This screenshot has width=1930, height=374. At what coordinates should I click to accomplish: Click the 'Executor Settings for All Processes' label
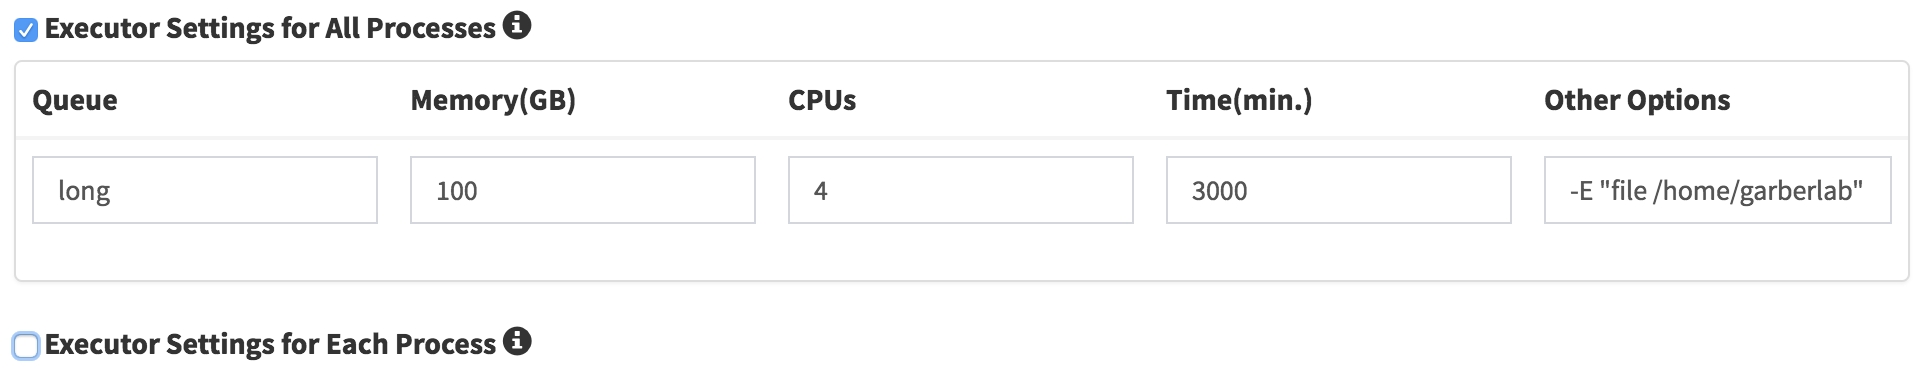click(x=270, y=28)
